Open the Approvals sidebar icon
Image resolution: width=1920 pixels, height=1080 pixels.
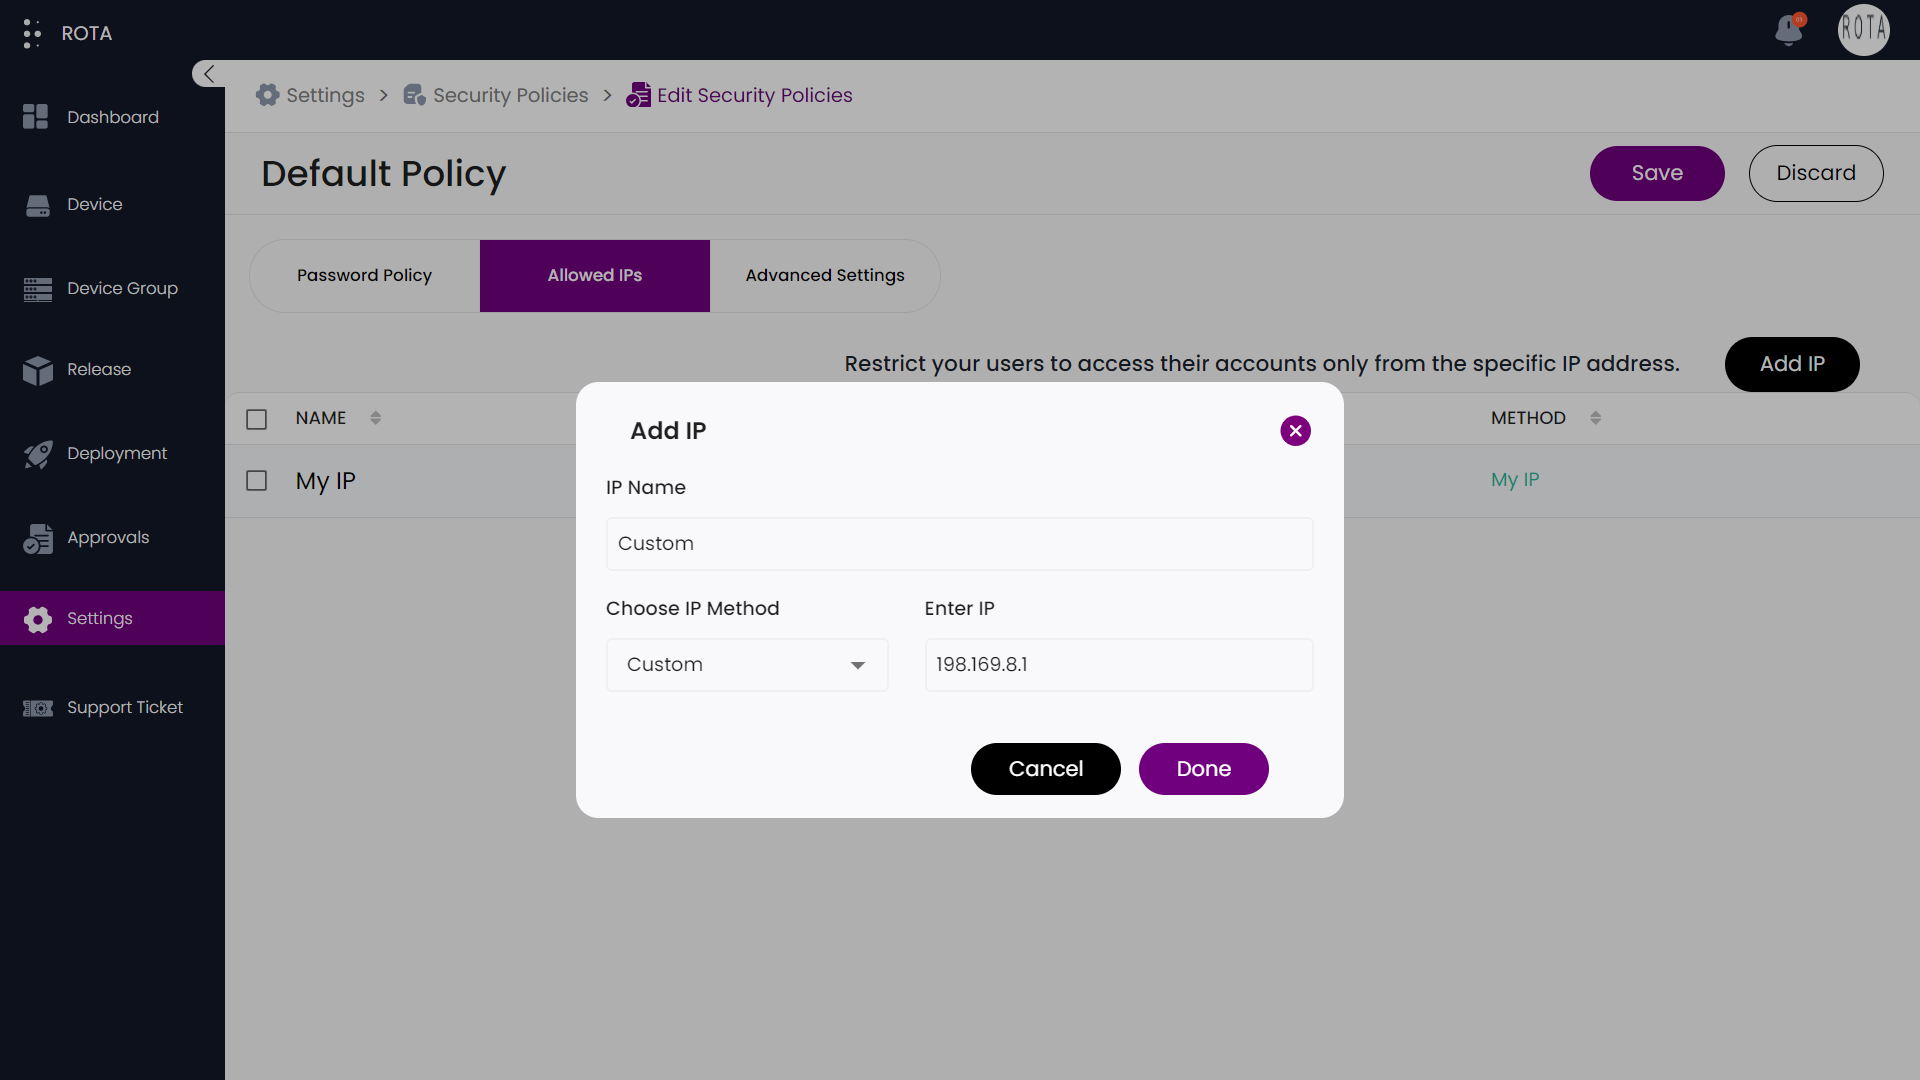tap(37, 538)
